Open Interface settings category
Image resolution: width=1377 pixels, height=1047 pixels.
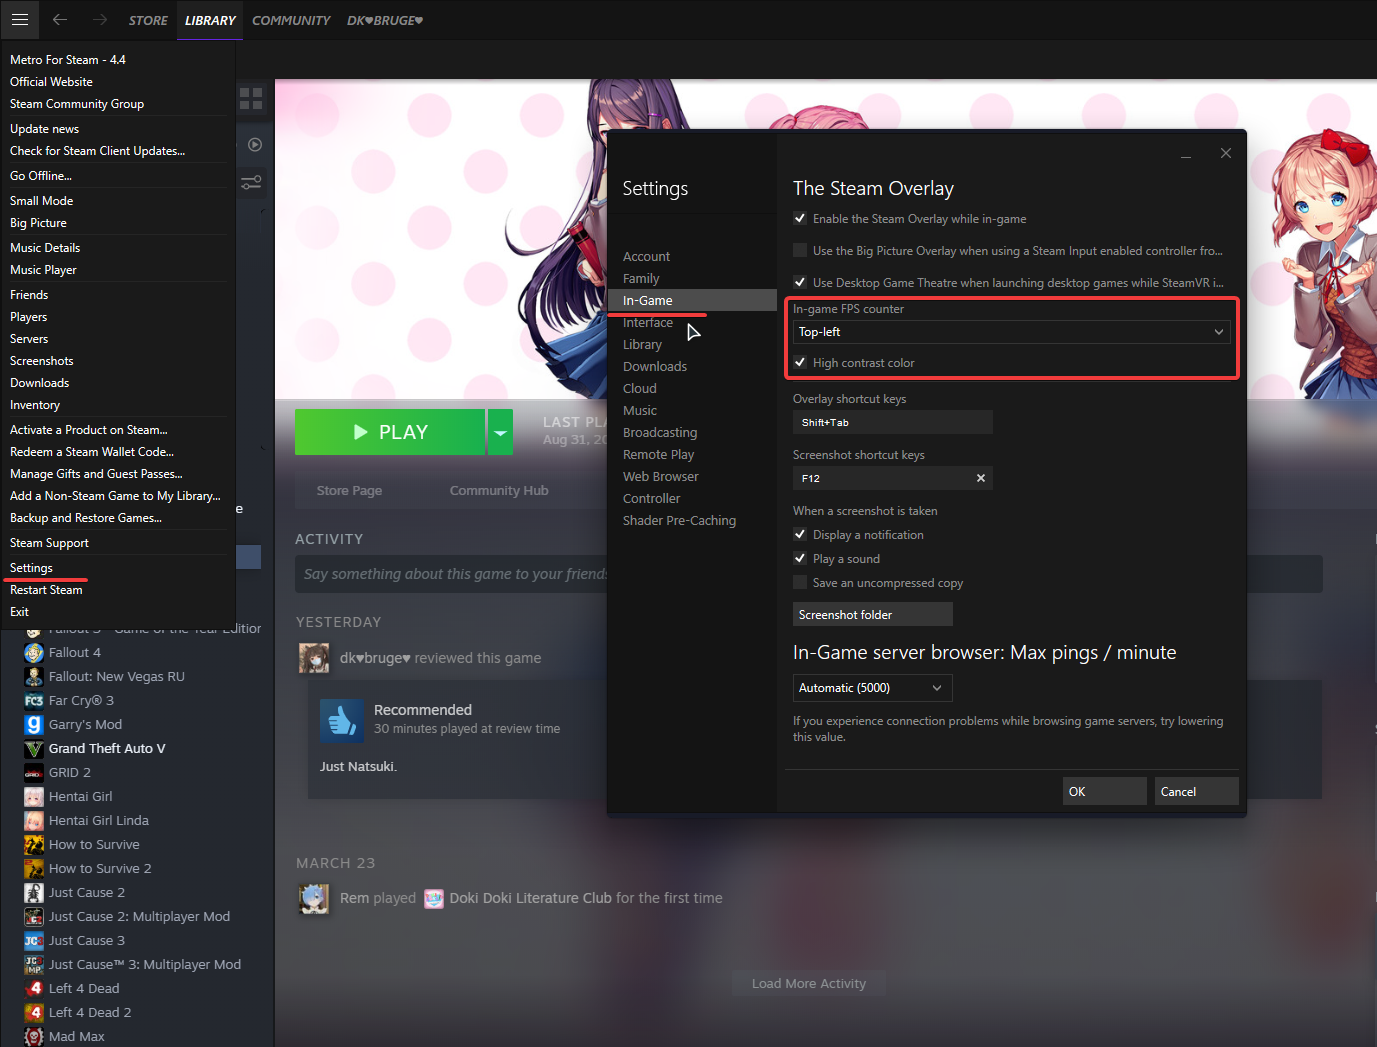tap(648, 322)
